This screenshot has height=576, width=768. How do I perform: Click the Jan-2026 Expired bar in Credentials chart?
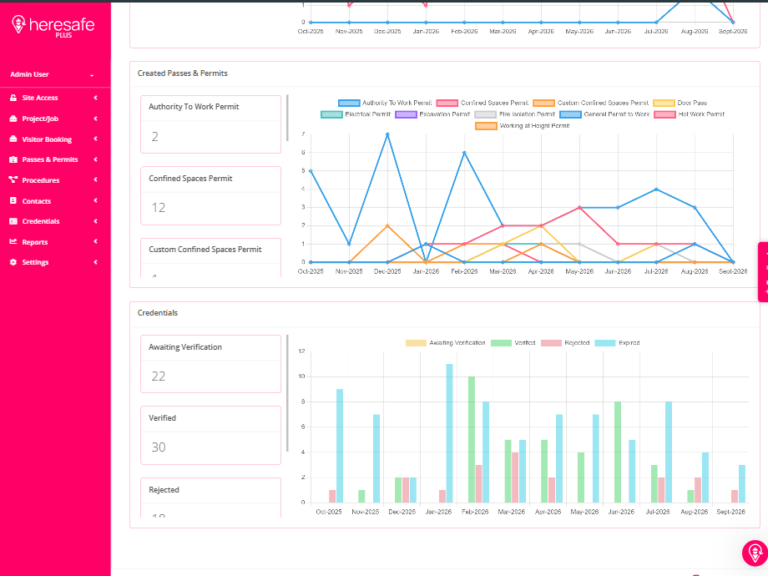click(x=449, y=433)
